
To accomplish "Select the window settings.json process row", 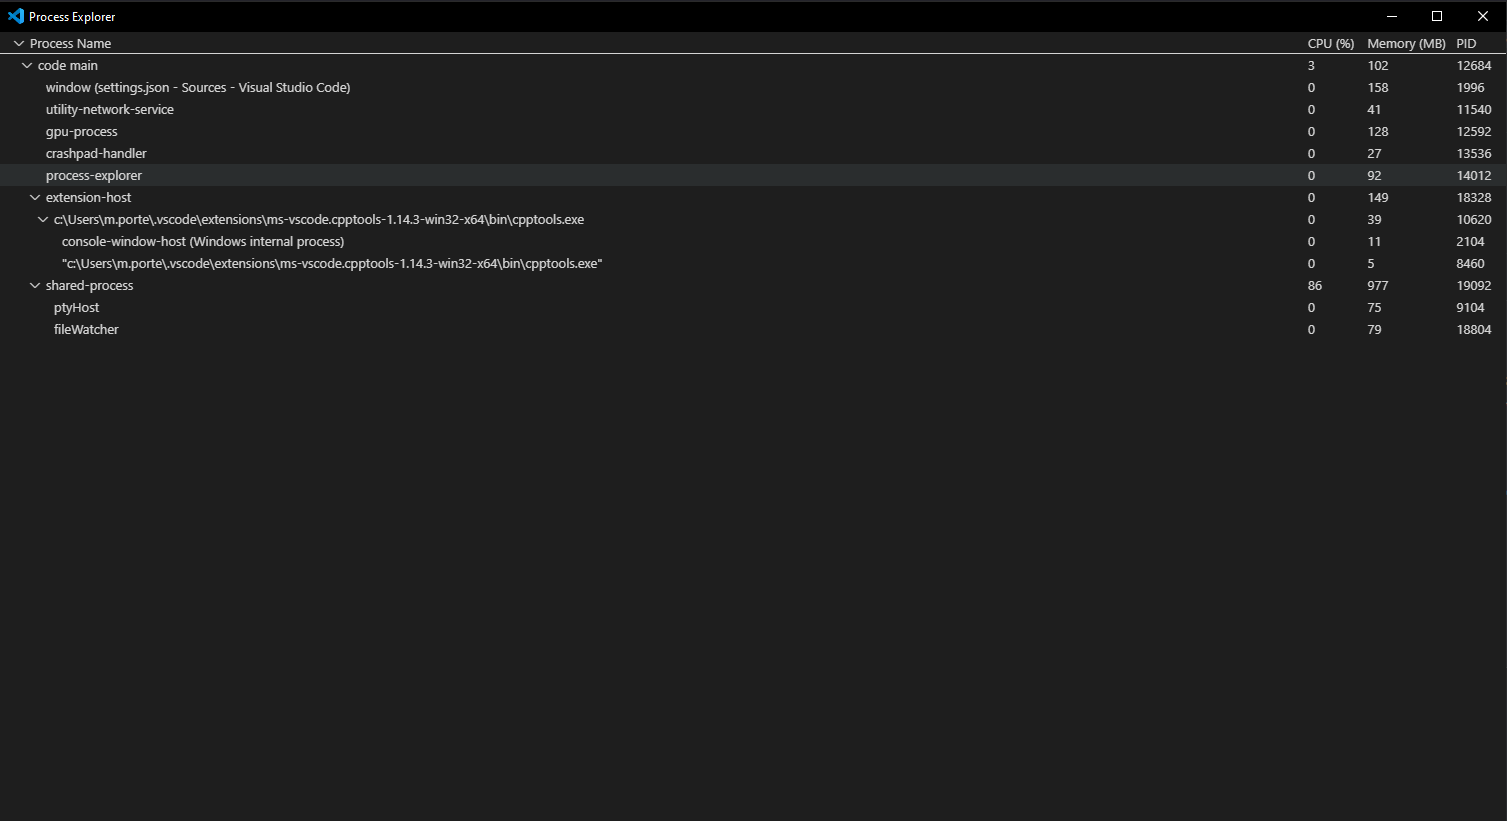I will (x=197, y=87).
